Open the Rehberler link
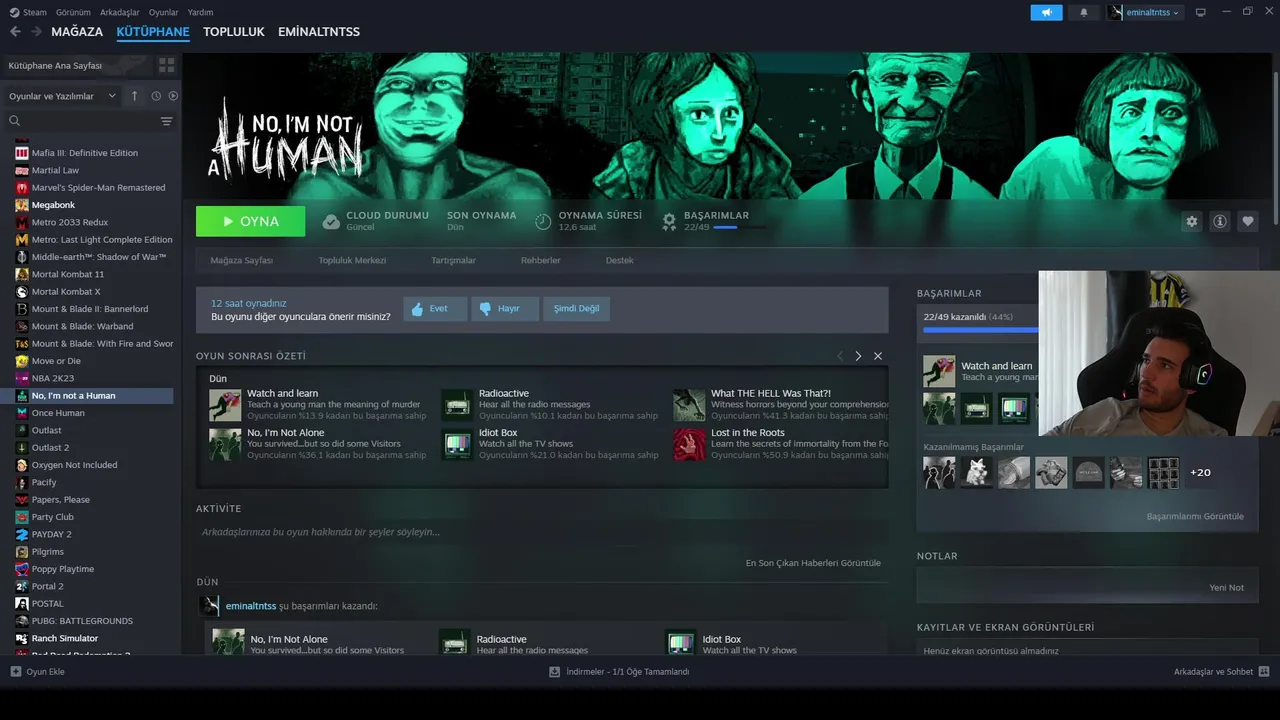This screenshot has width=1280, height=720. (x=540, y=260)
